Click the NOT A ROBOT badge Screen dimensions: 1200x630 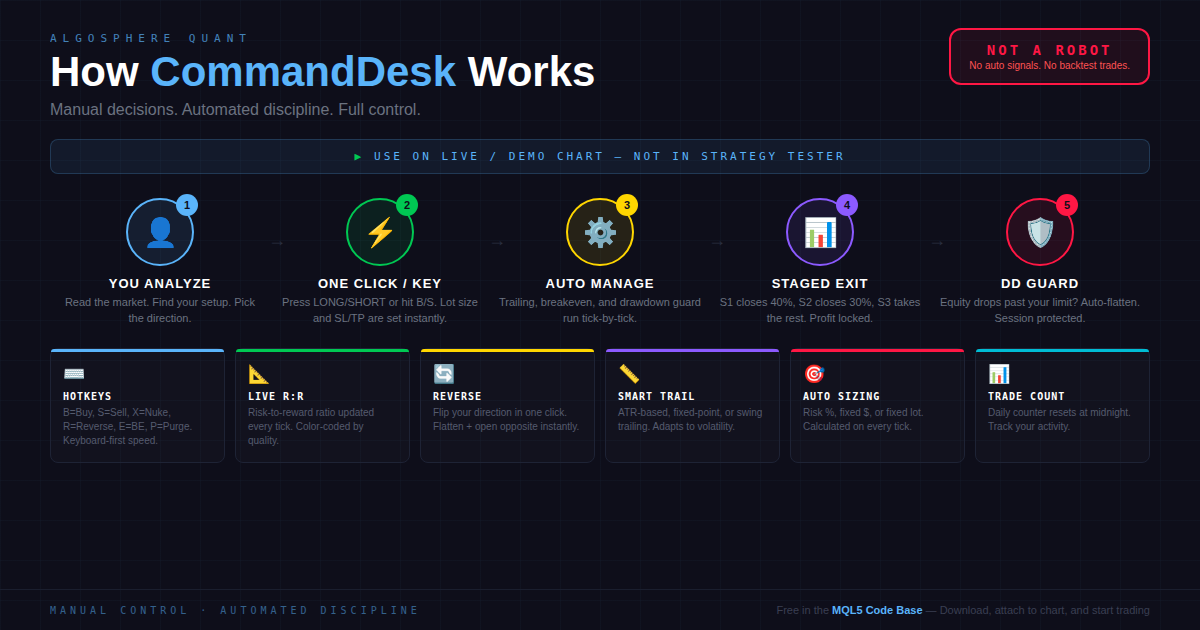click(x=1049, y=56)
